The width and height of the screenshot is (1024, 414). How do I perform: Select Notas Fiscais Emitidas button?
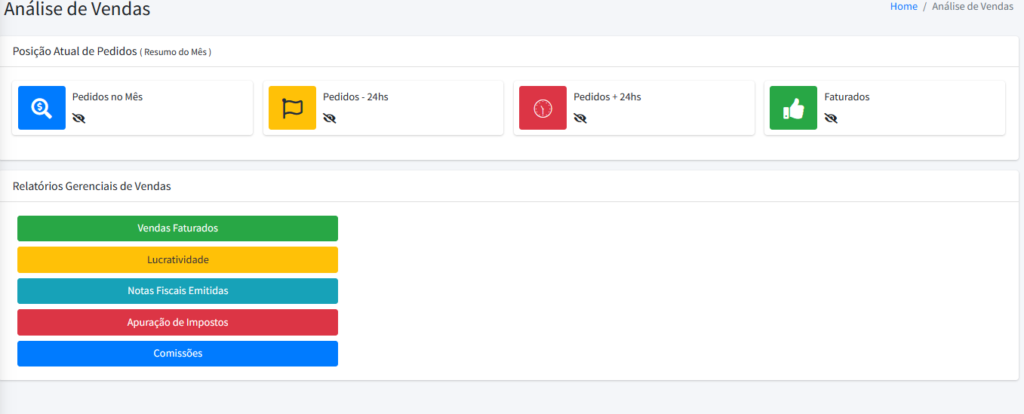pyautogui.click(x=178, y=291)
